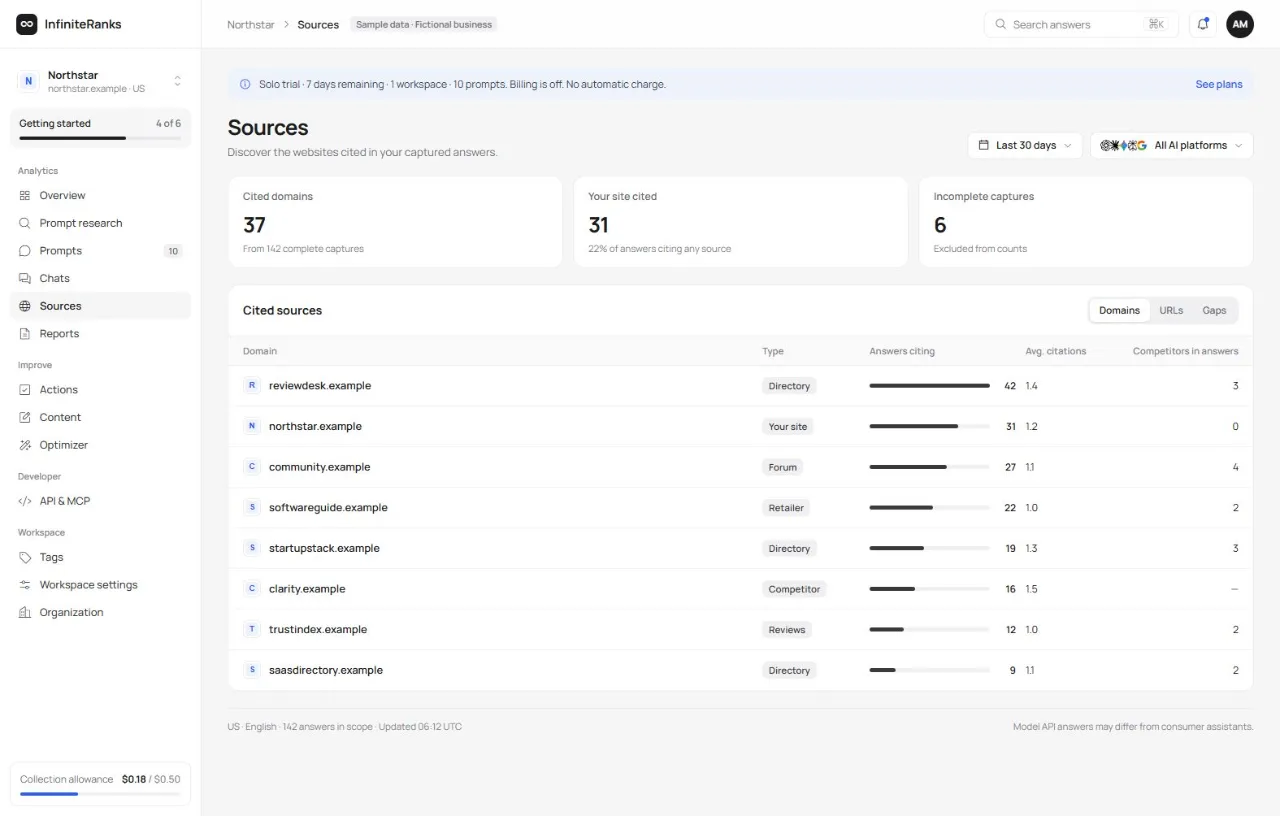Open the All AI platforms filter dropdown
The height and width of the screenshot is (816, 1280).
coord(1171,145)
